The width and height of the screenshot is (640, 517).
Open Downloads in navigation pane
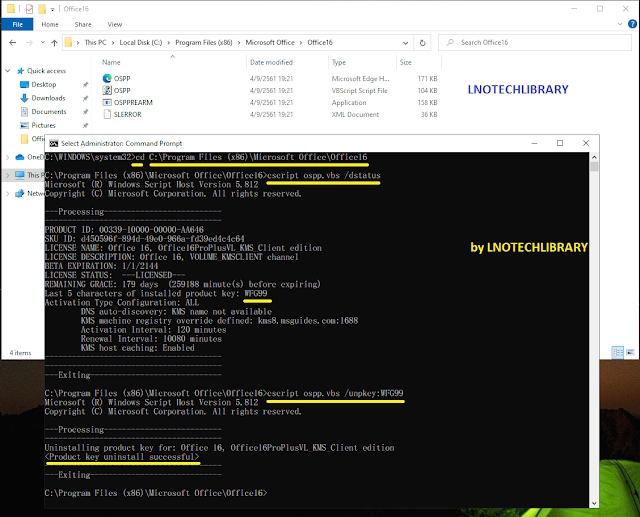click(x=48, y=98)
